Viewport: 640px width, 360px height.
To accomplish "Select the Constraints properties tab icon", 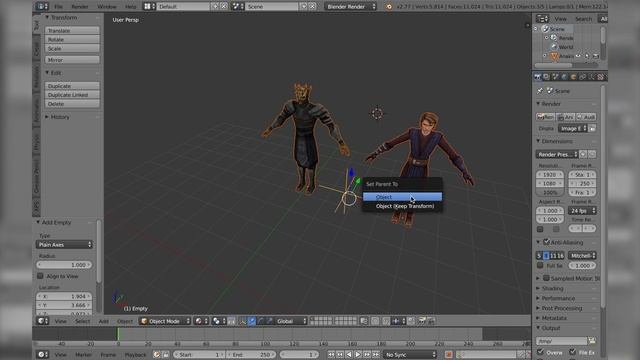I will click(582, 77).
